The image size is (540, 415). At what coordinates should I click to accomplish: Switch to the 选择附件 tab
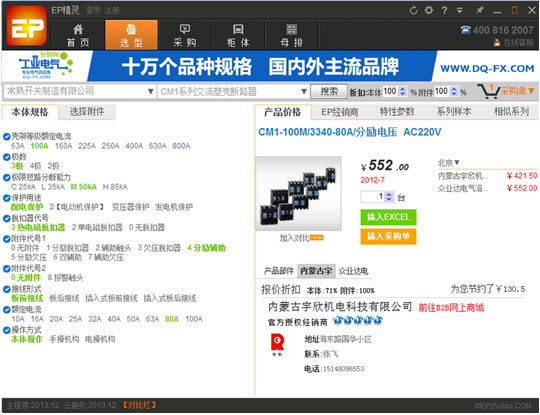coord(87,112)
